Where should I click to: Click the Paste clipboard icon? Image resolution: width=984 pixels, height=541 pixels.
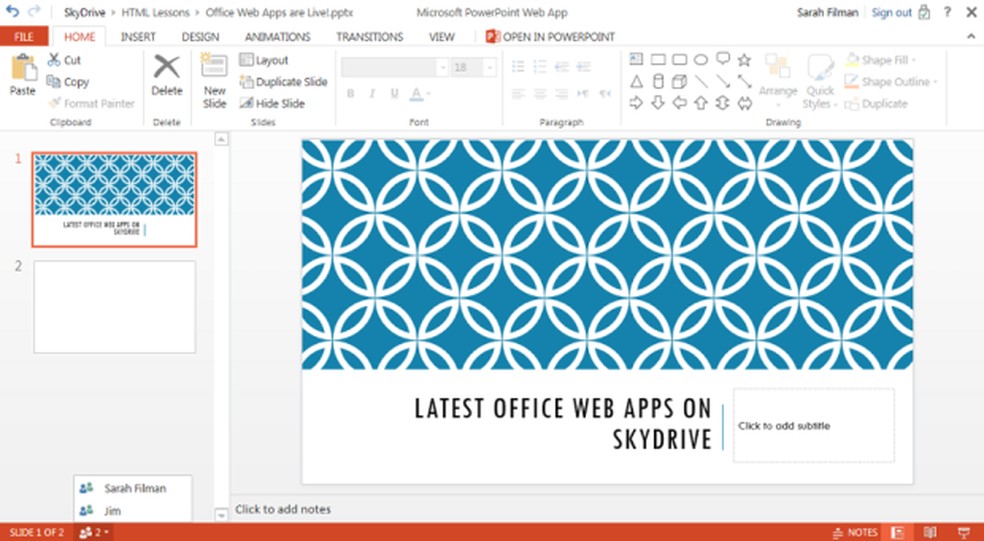(23, 67)
